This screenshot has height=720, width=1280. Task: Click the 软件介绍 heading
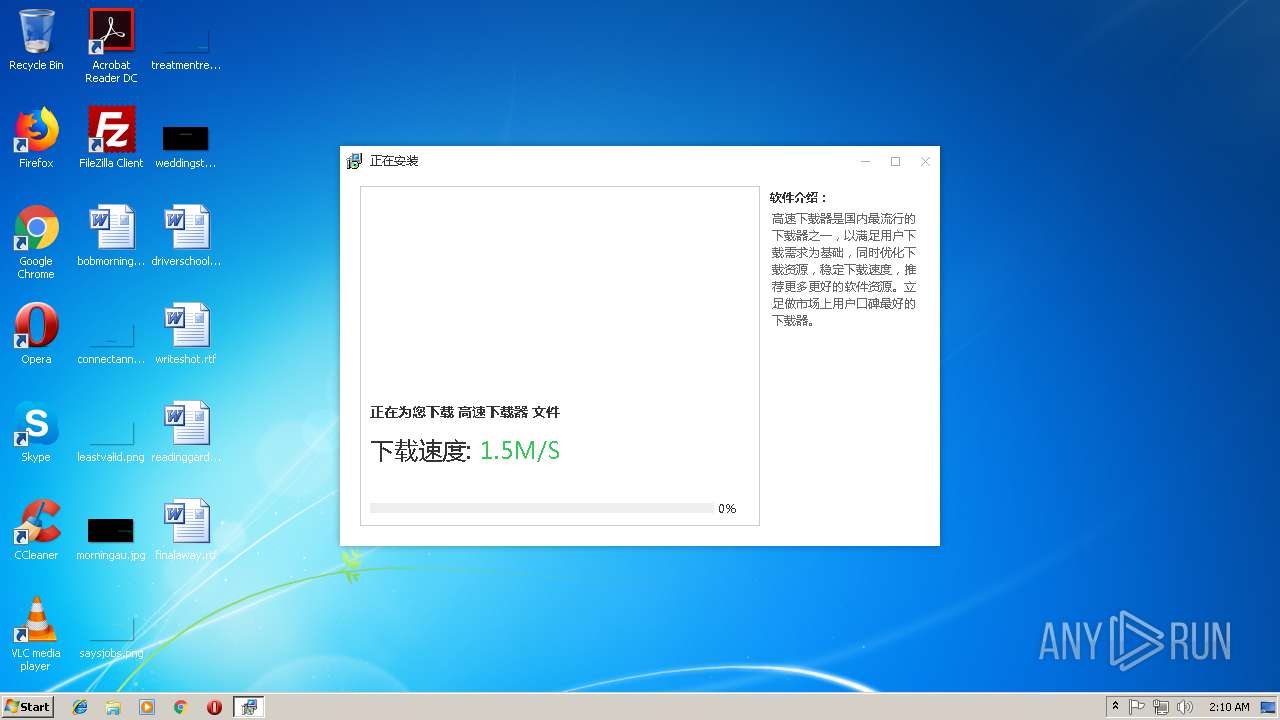799,198
